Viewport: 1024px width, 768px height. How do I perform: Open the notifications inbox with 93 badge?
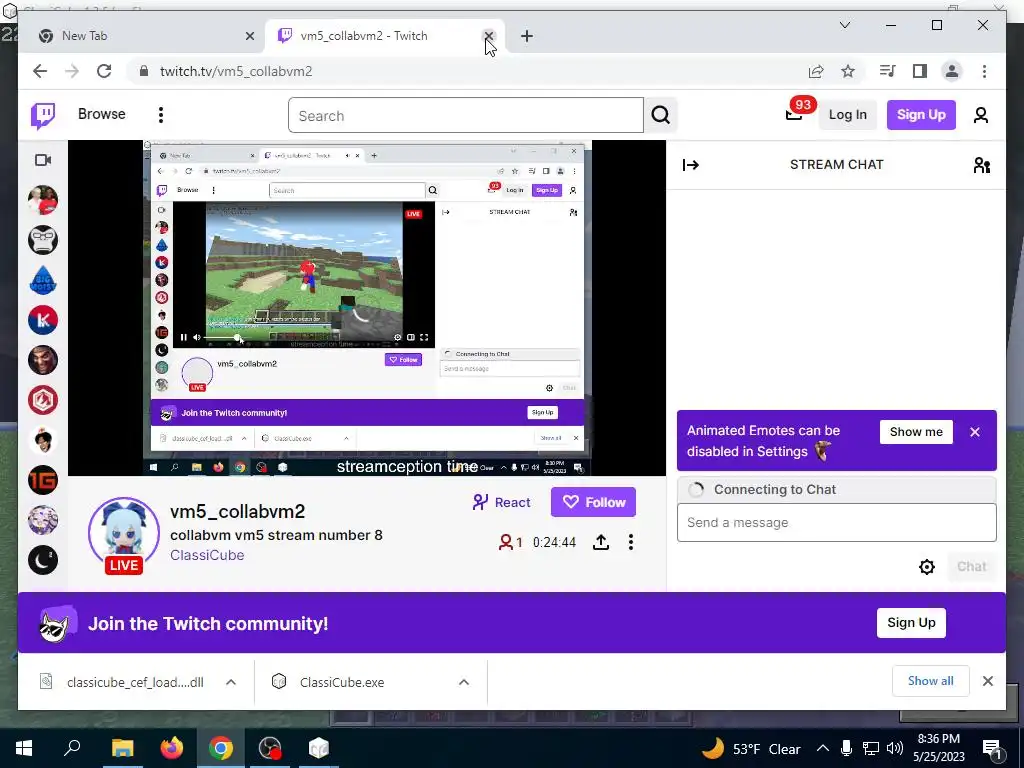[x=793, y=115]
